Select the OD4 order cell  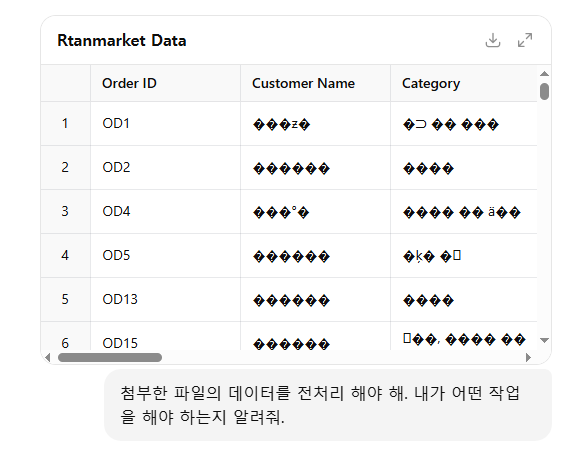166,212
